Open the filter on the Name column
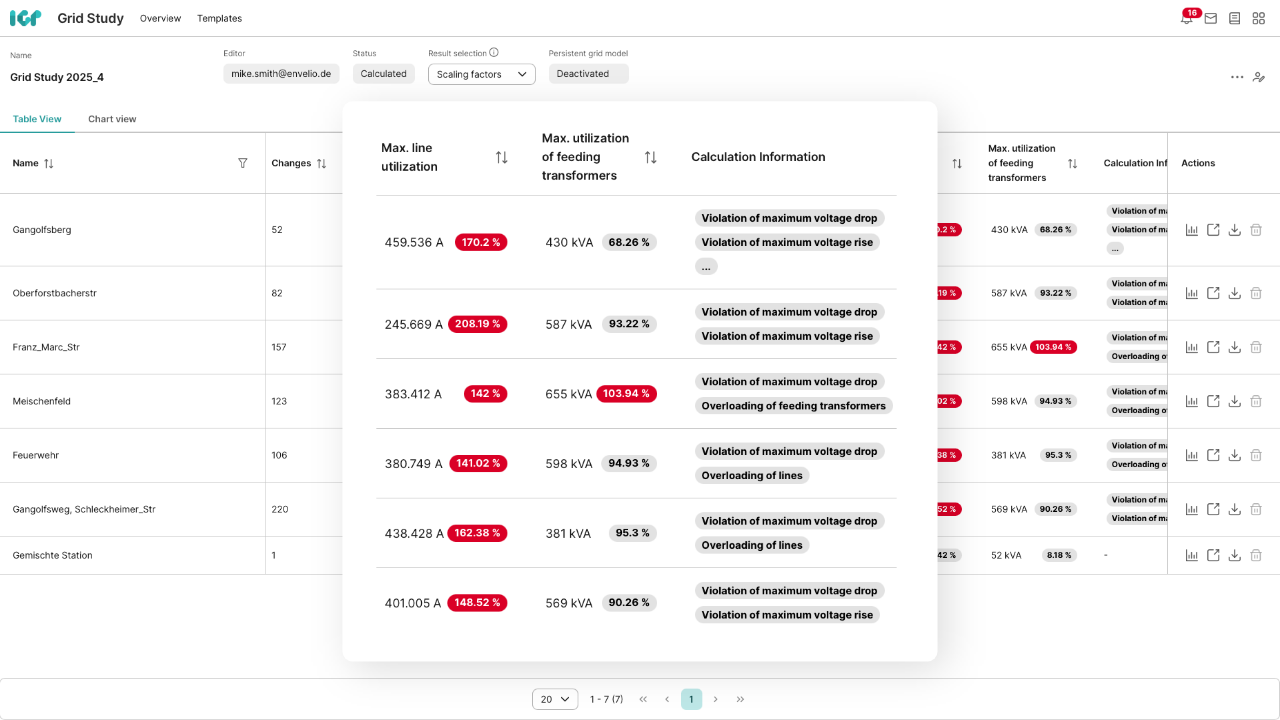This screenshot has width=1280, height=720. point(243,163)
